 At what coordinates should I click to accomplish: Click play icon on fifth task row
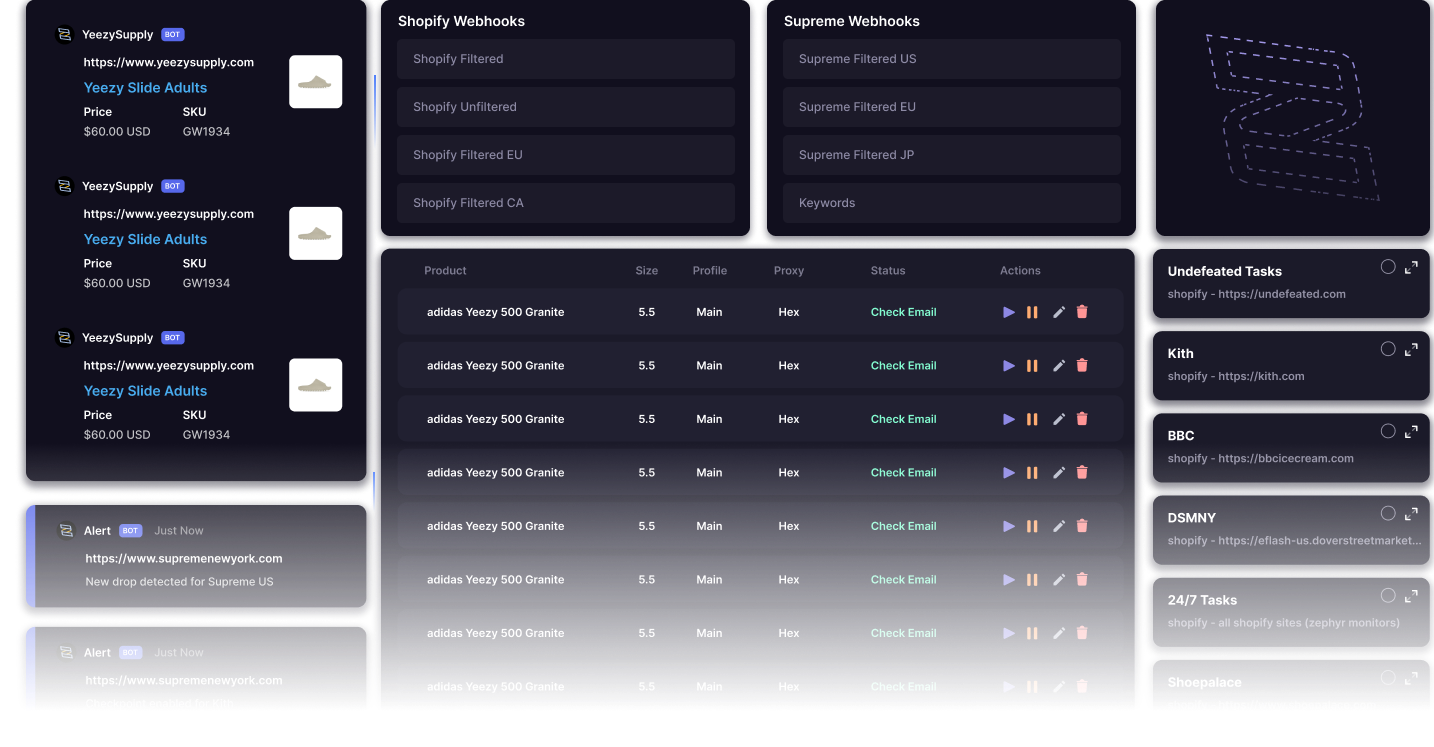1008,526
